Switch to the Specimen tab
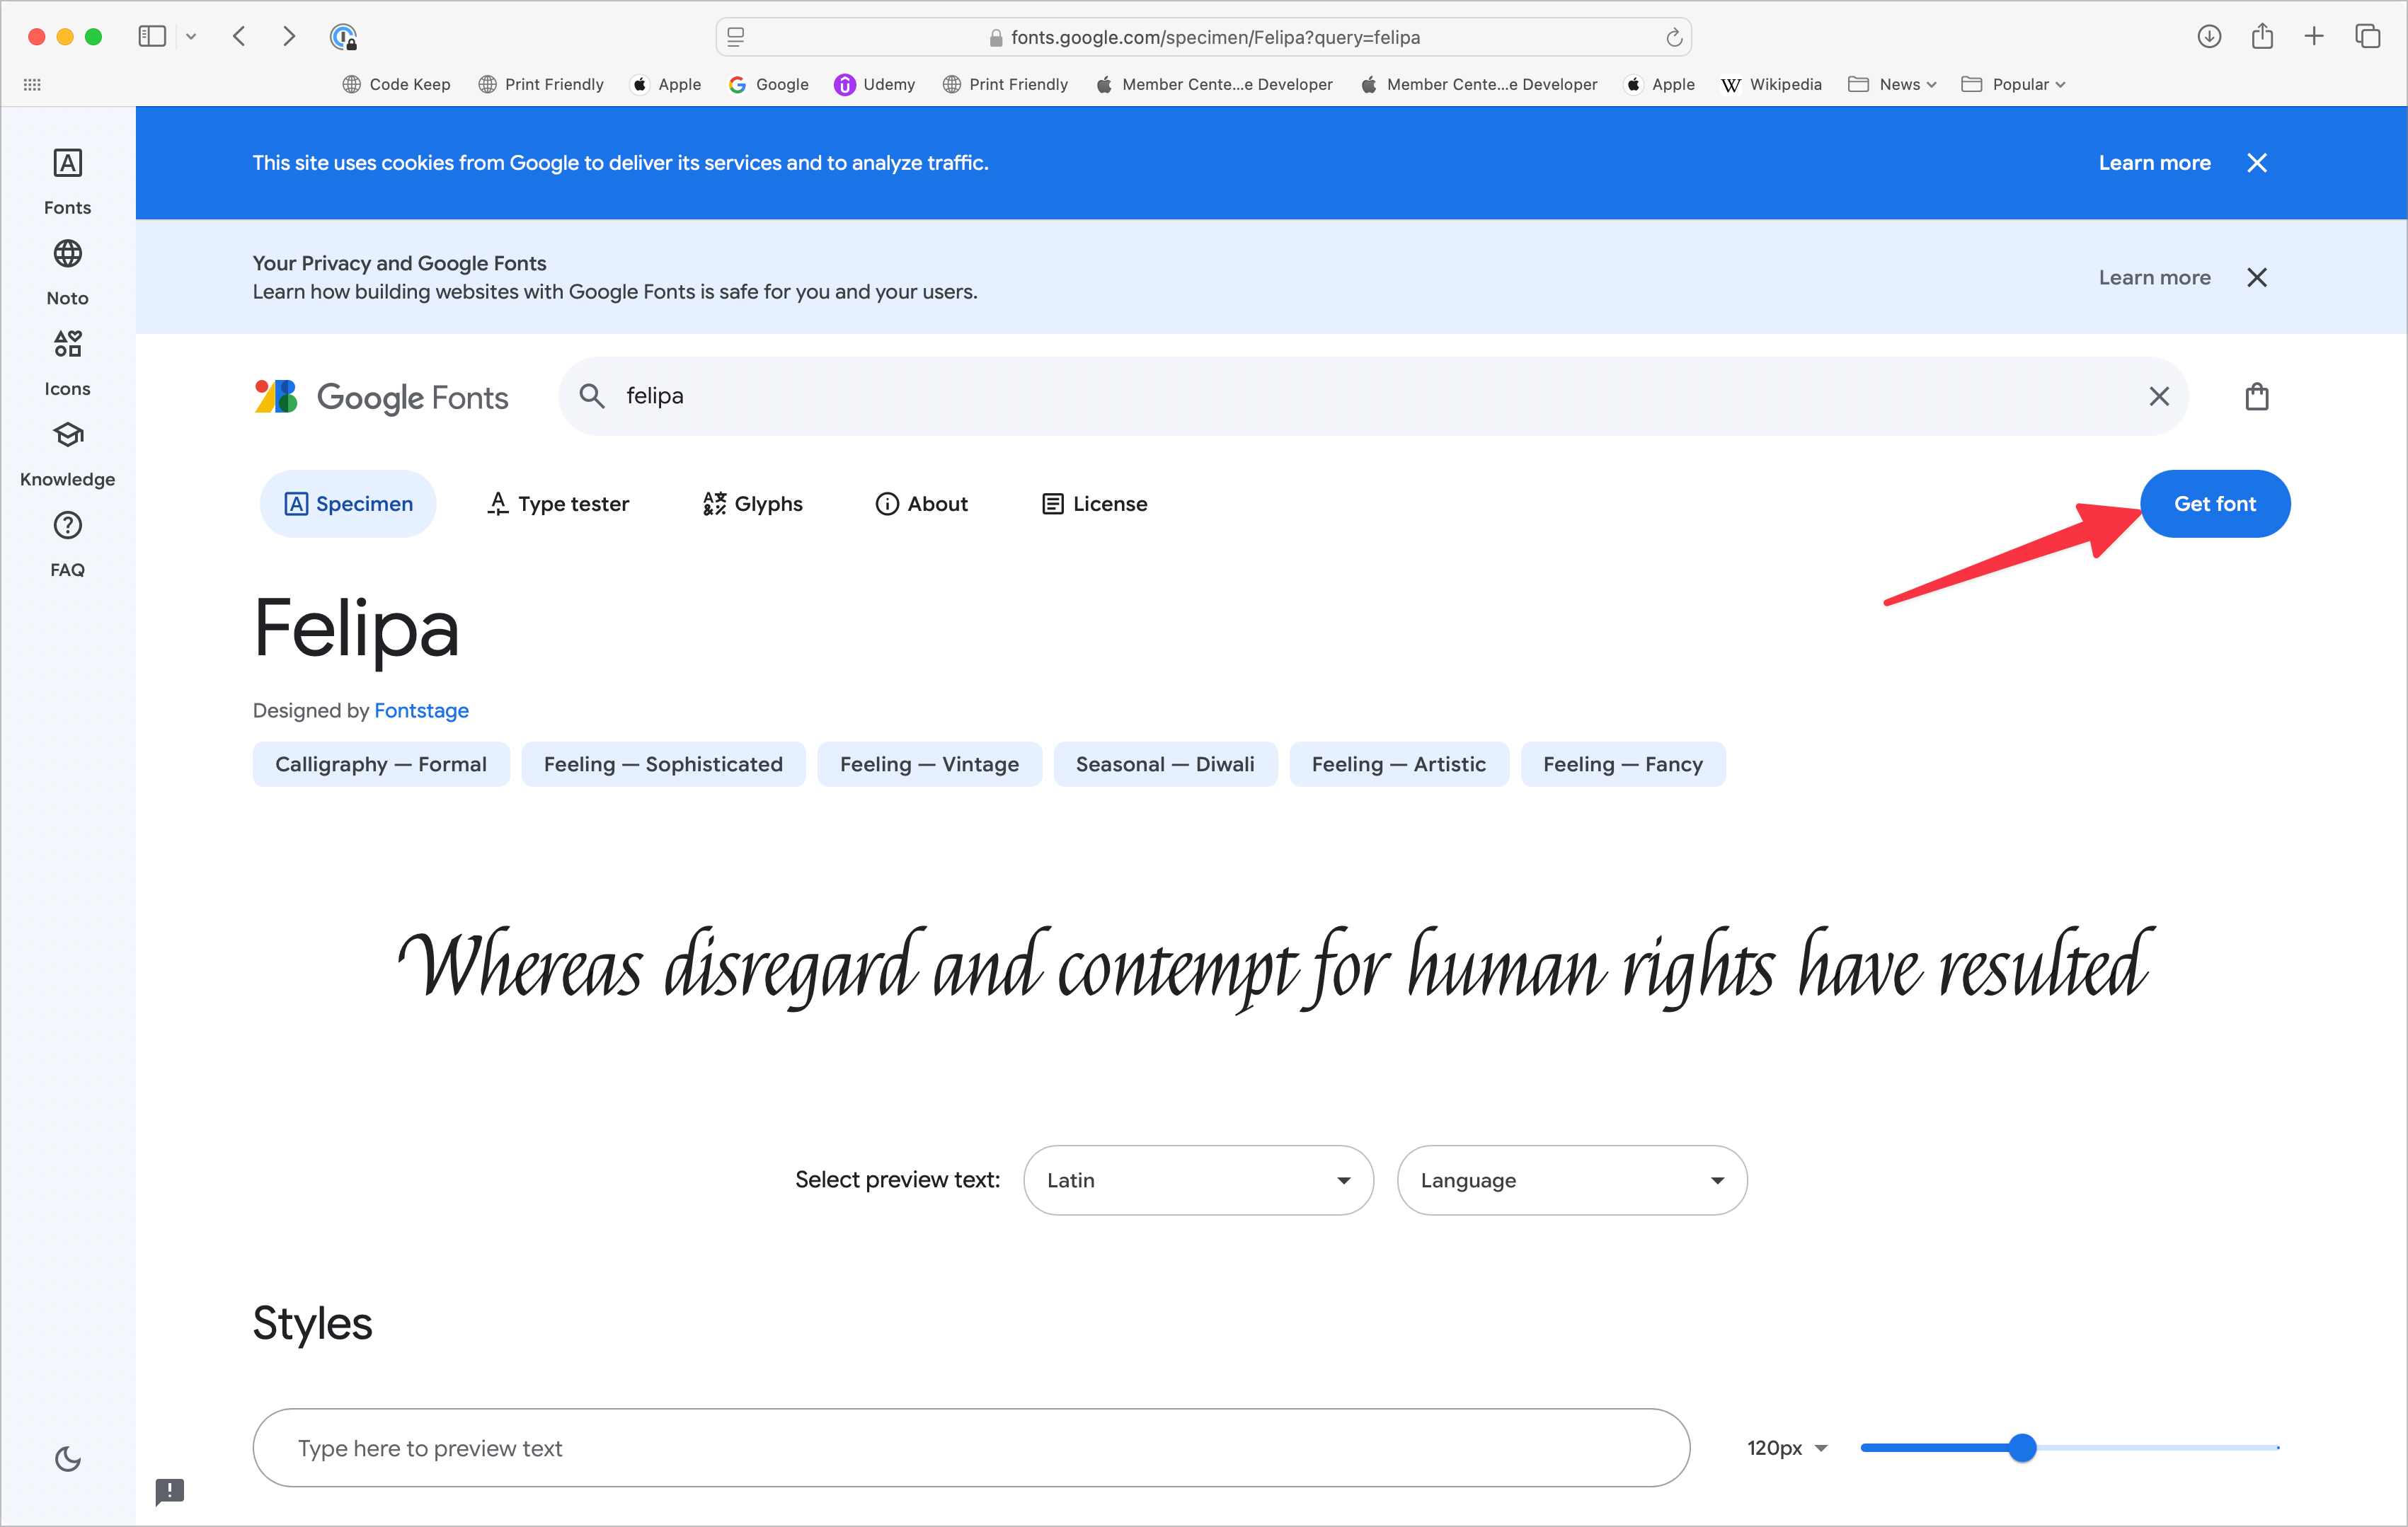 click(348, 504)
